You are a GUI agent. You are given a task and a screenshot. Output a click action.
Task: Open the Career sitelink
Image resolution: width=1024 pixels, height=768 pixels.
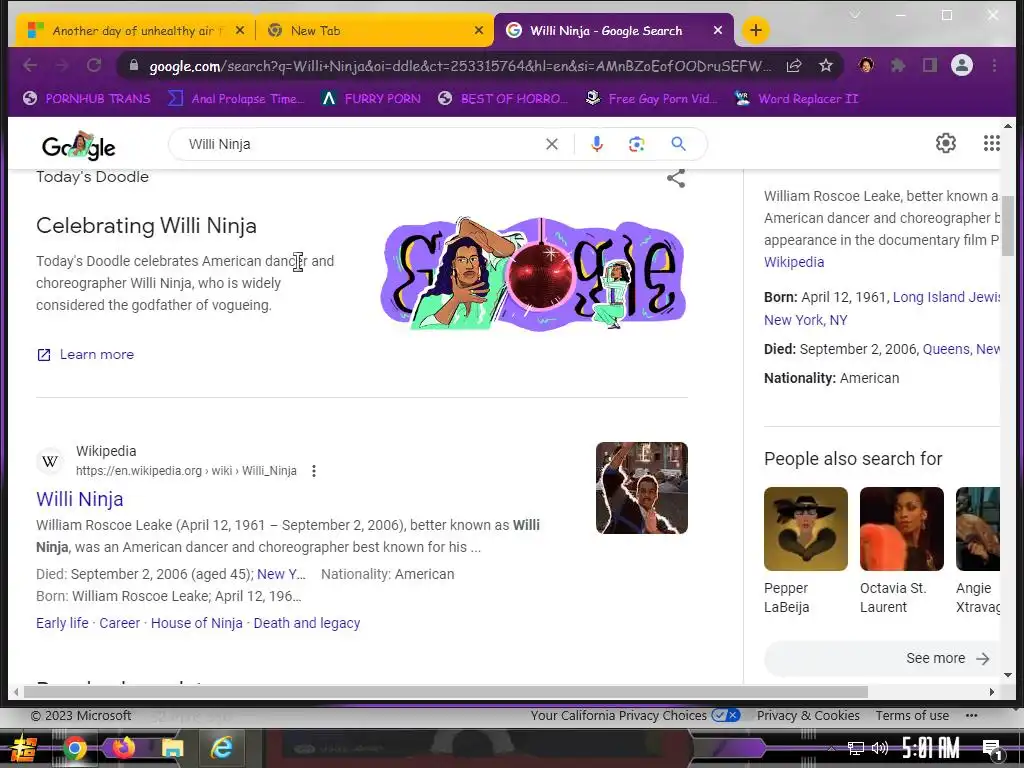point(120,623)
